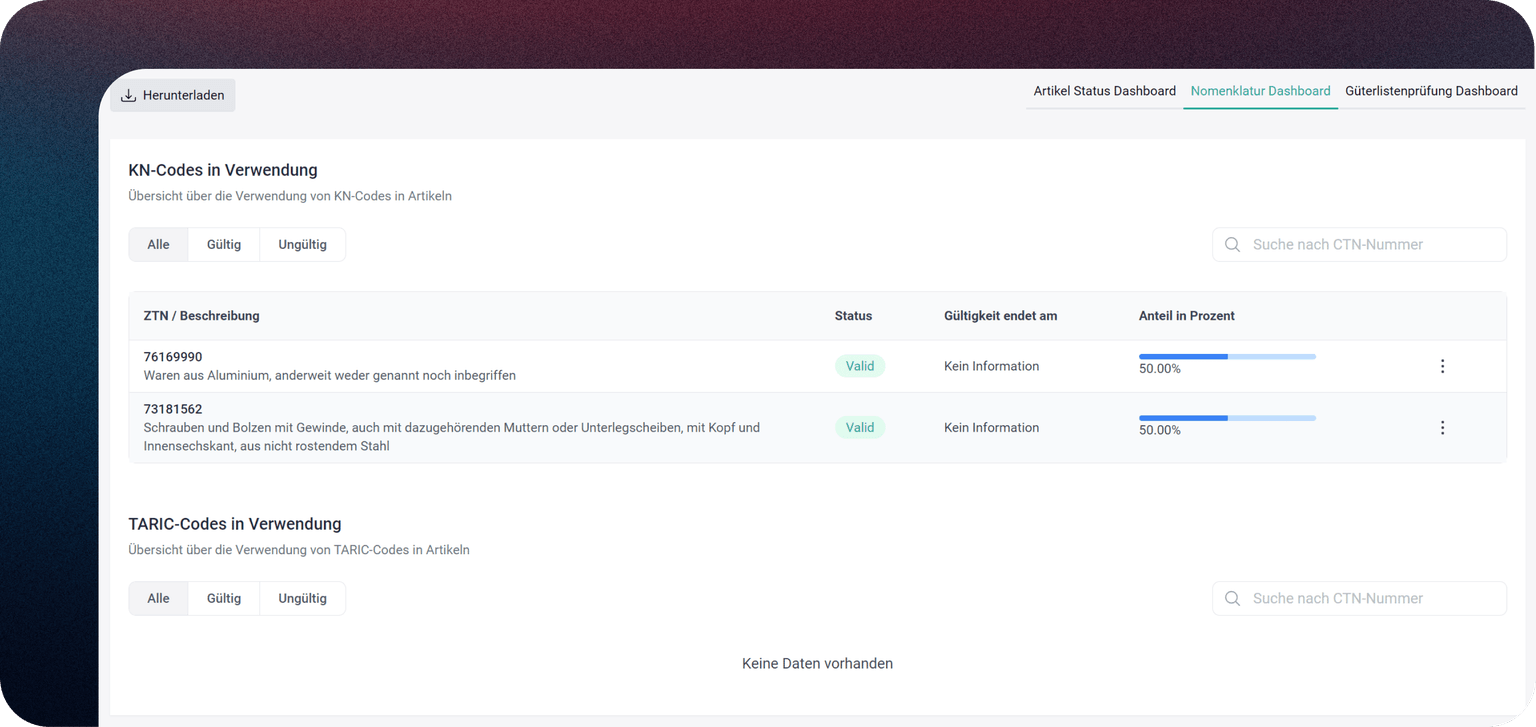The image size is (1536, 727).
Task: Click the download icon beside Herunterladen
Action: point(128,94)
